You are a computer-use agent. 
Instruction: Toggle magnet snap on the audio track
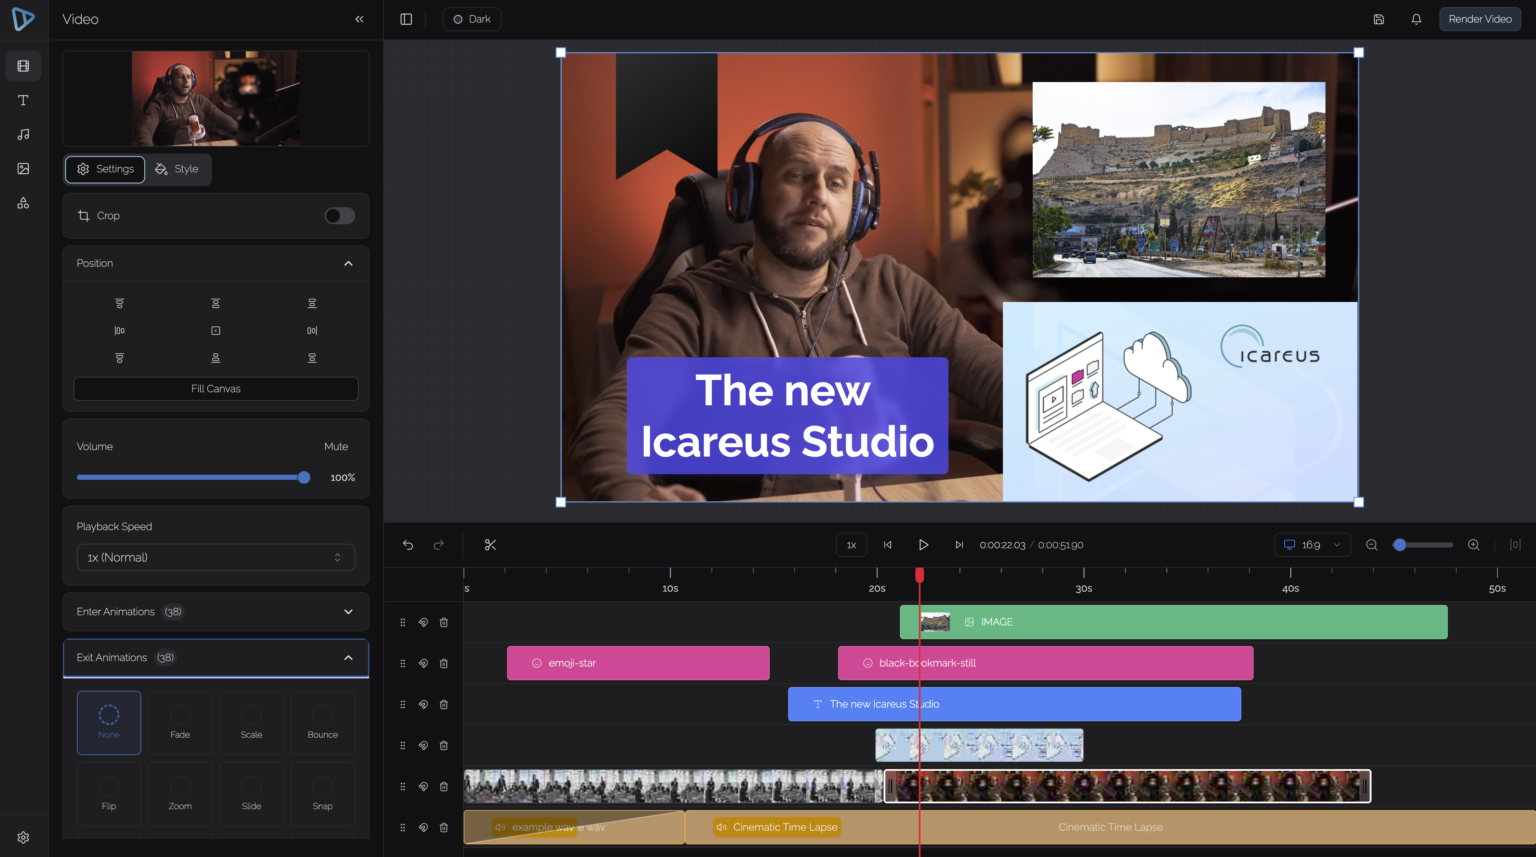tap(423, 827)
